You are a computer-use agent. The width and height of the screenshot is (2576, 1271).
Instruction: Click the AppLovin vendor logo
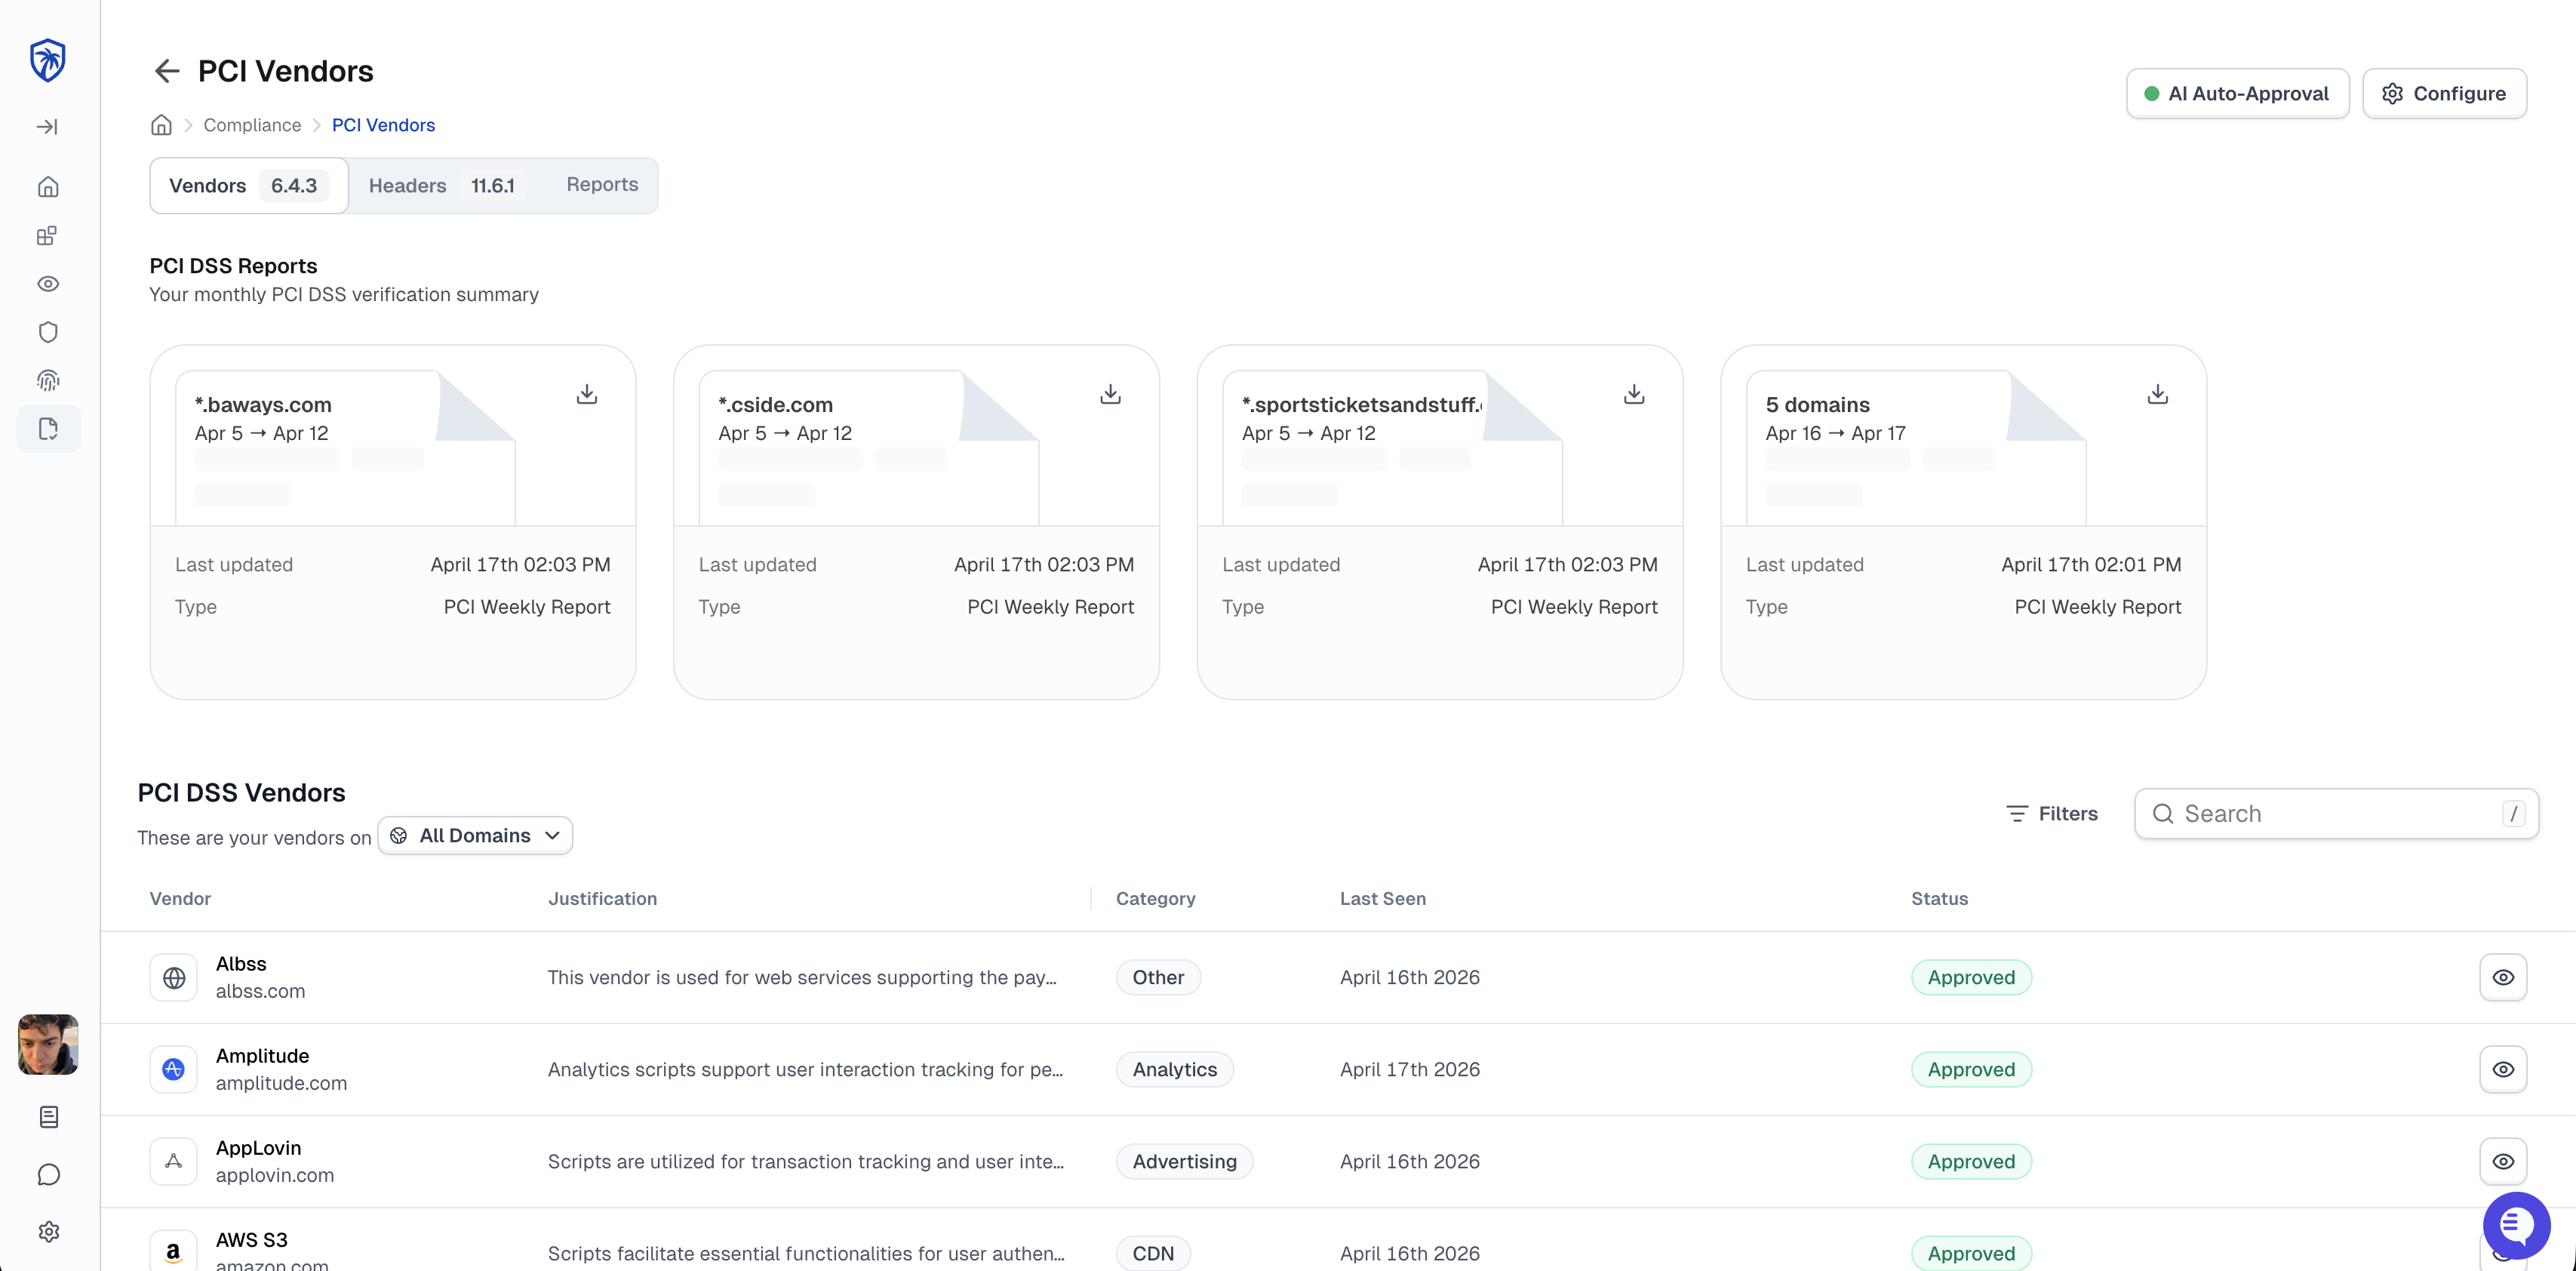173,1162
